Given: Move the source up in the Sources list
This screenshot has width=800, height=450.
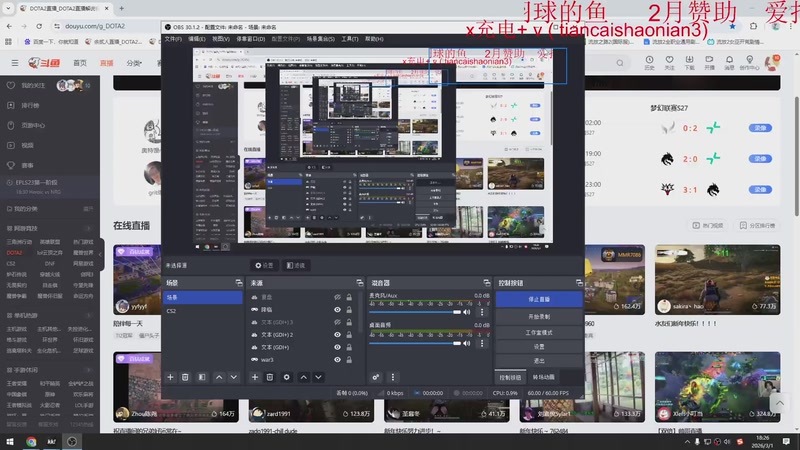Looking at the screenshot, I should [304, 377].
